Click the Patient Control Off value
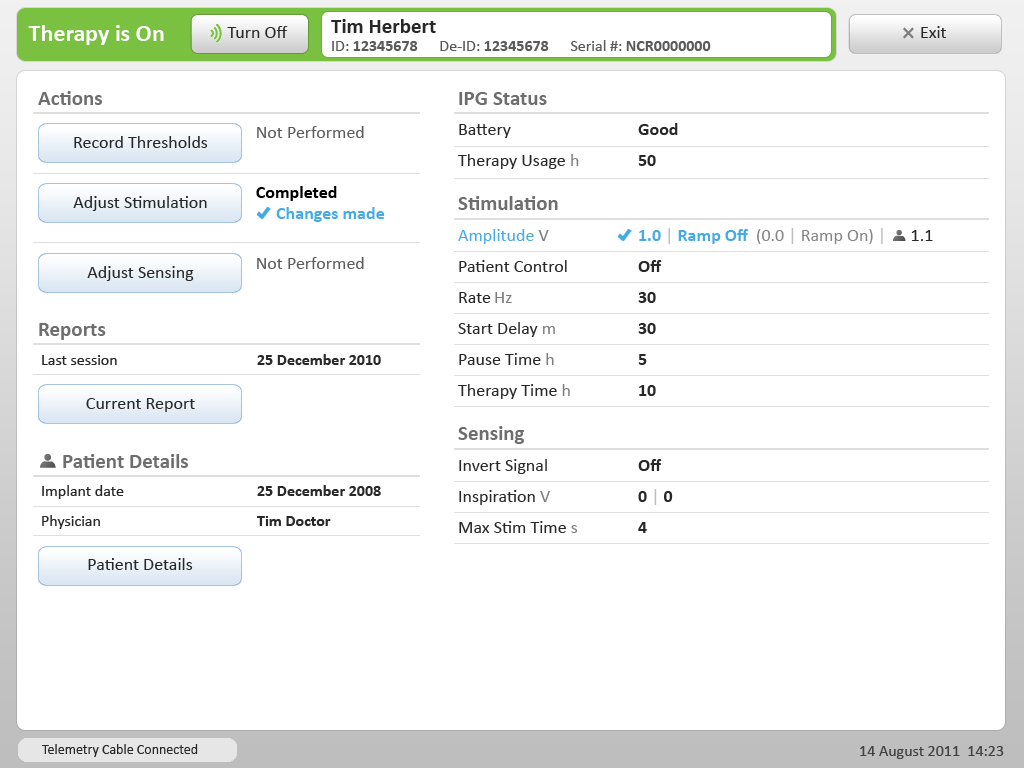 (x=649, y=267)
